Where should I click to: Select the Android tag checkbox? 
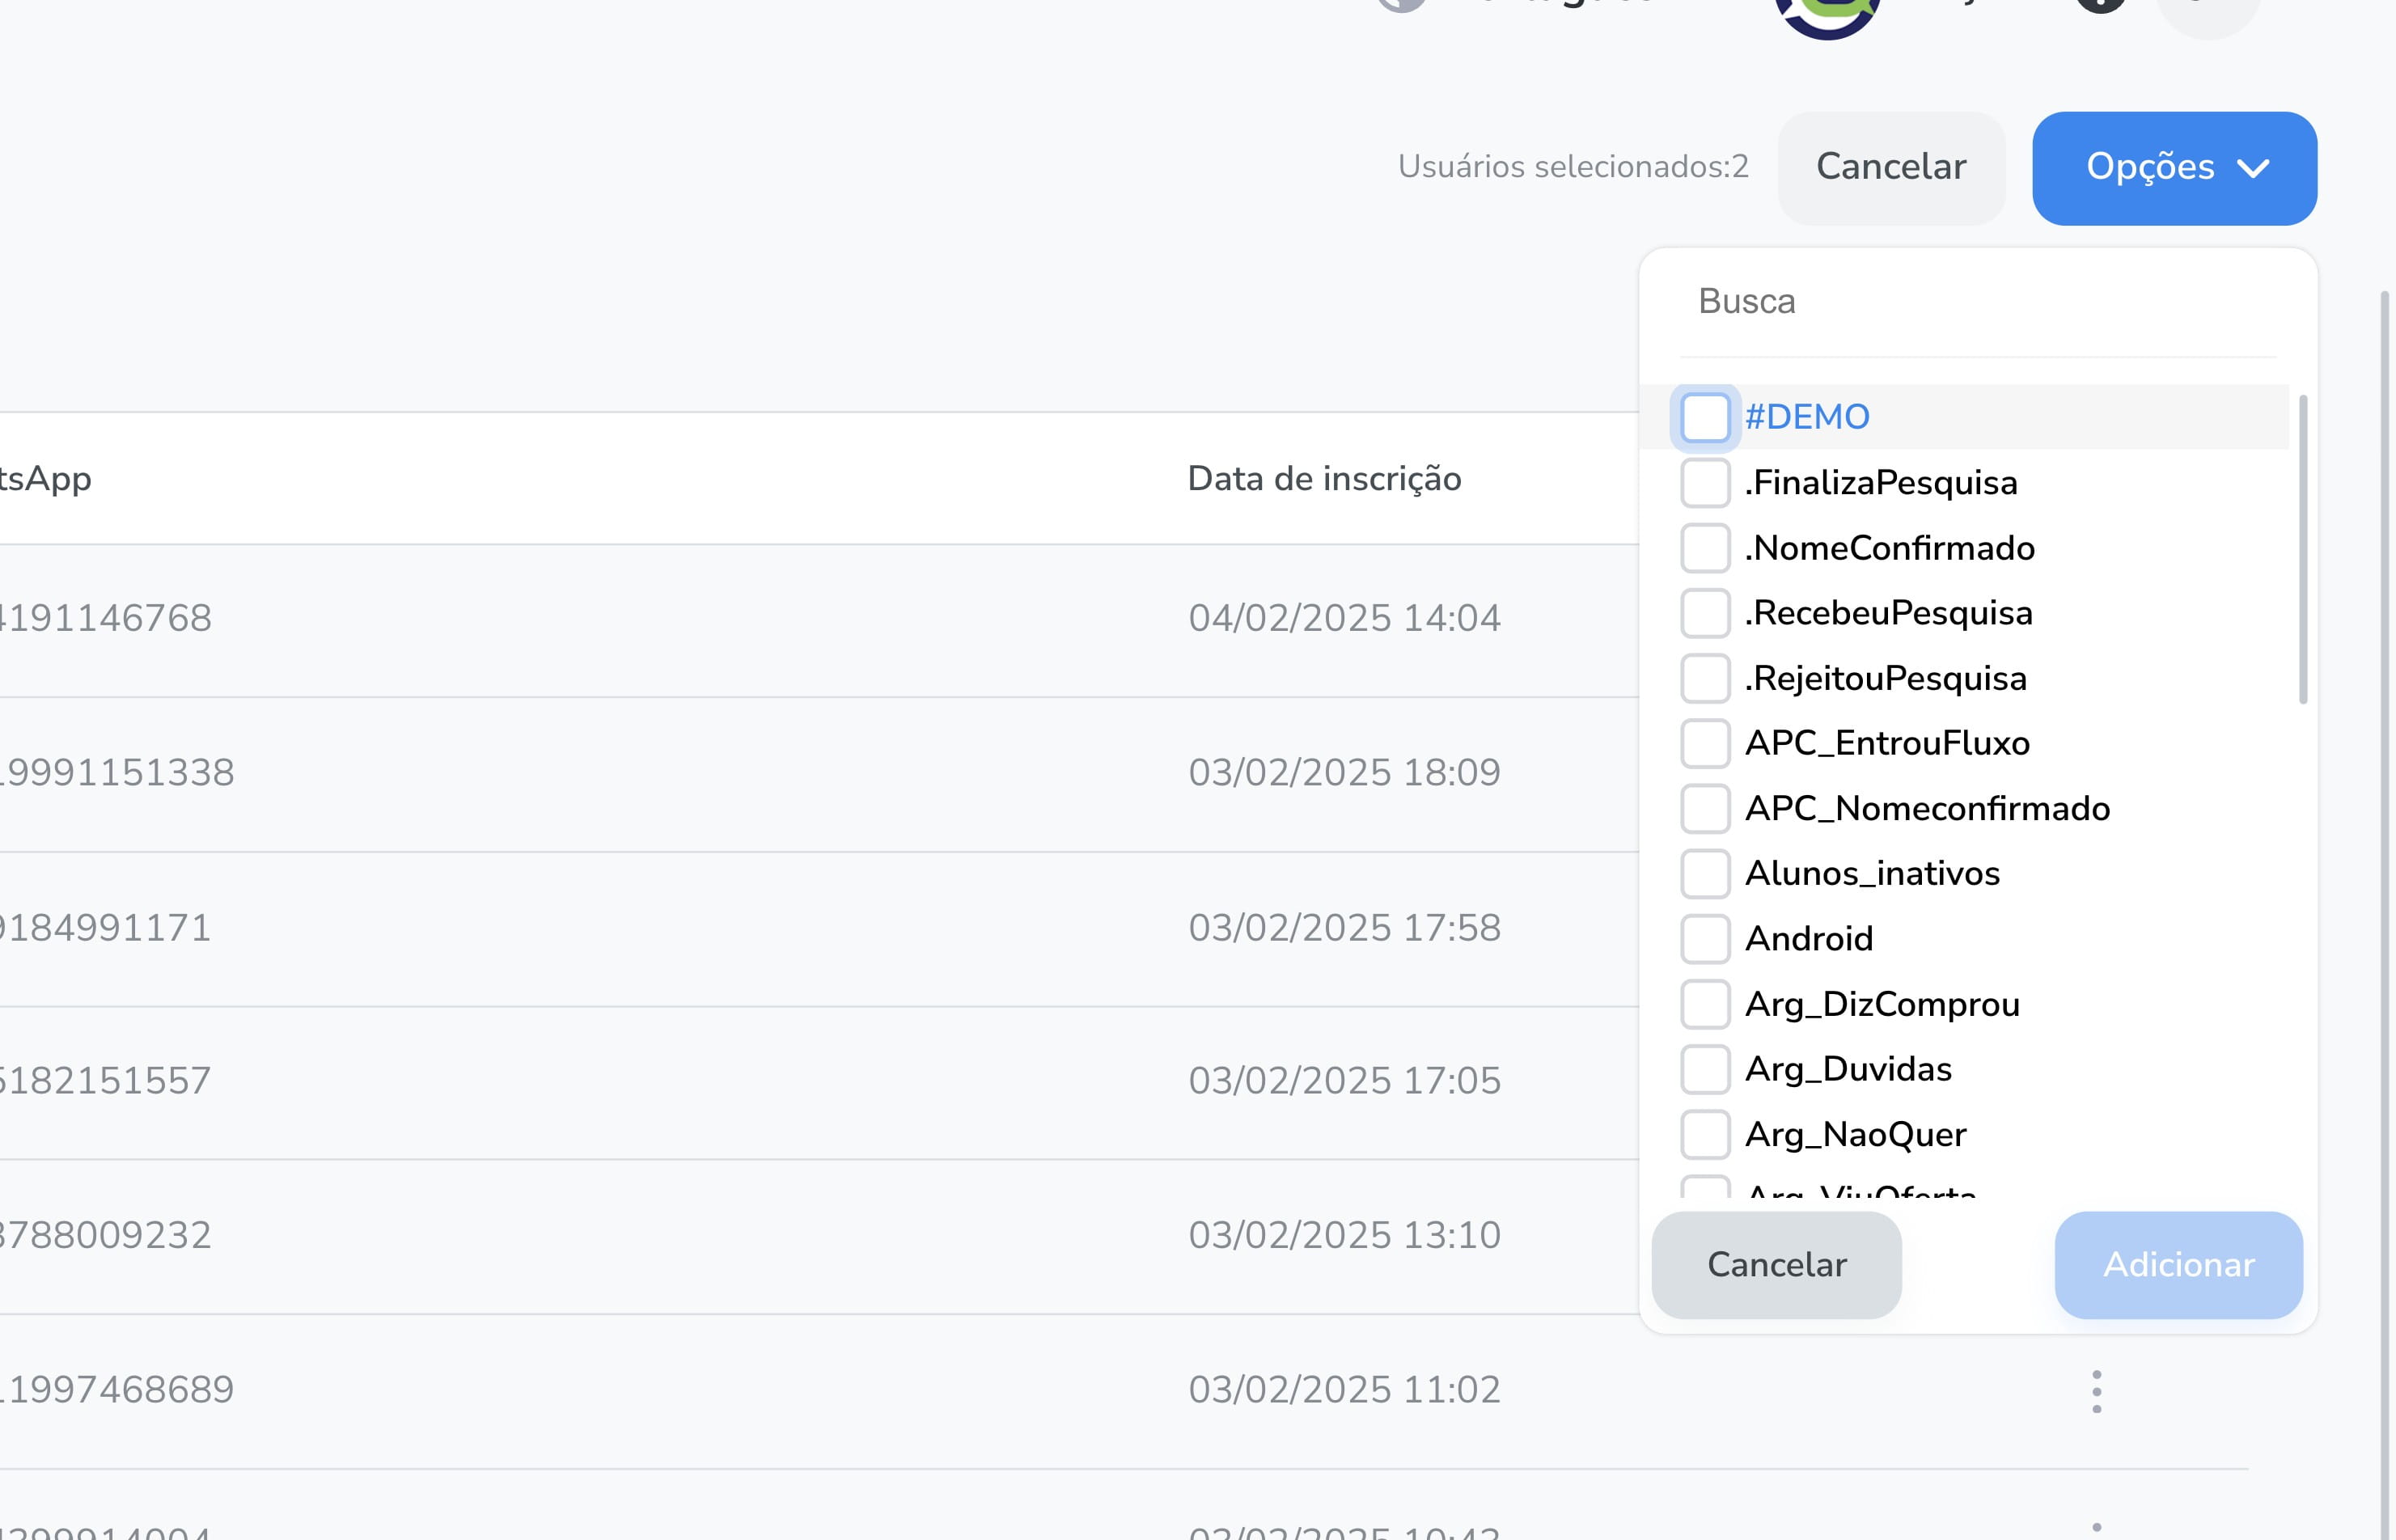[1705, 939]
